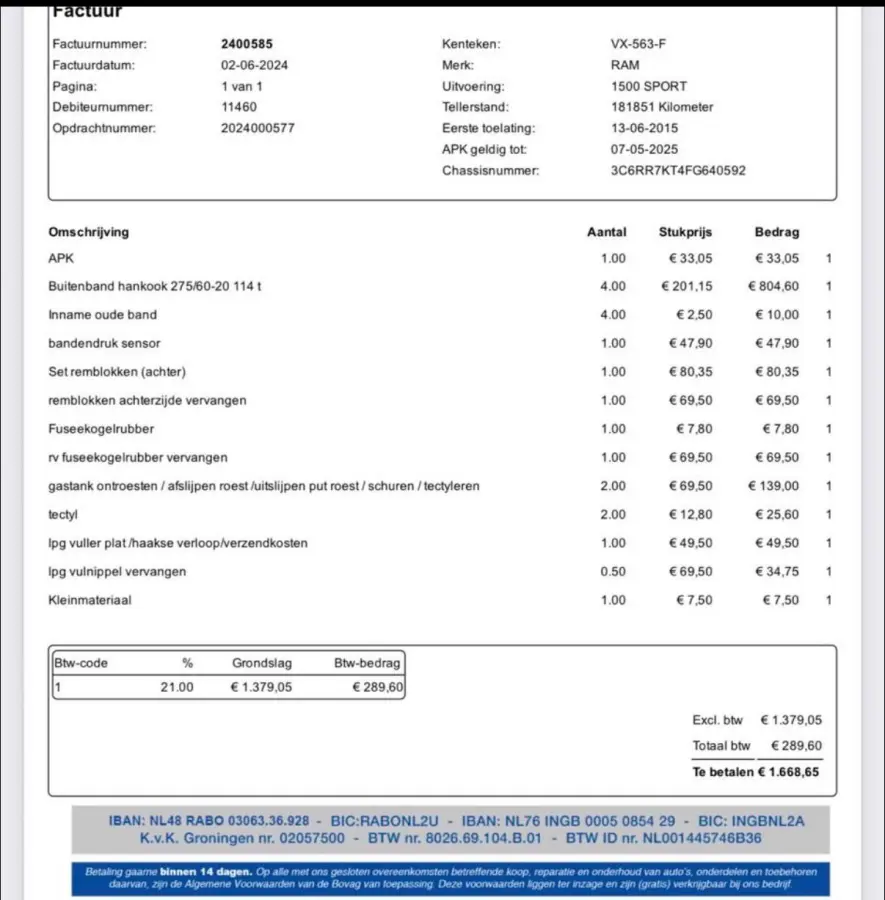
Task: Click the 'APK' line item description
Action: coord(61,259)
